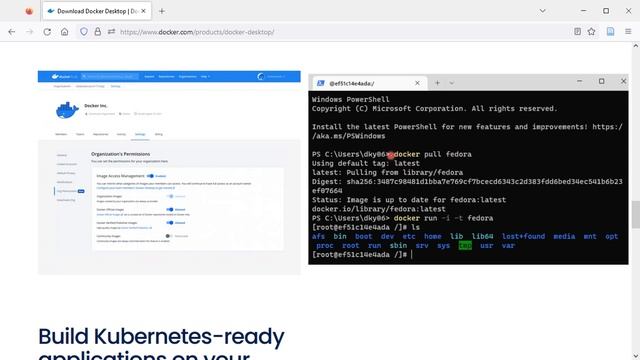Viewport: 640px width, 360px height.
Task: Click the highlighted 'tmp' directory
Action: click(x=465, y=246)
